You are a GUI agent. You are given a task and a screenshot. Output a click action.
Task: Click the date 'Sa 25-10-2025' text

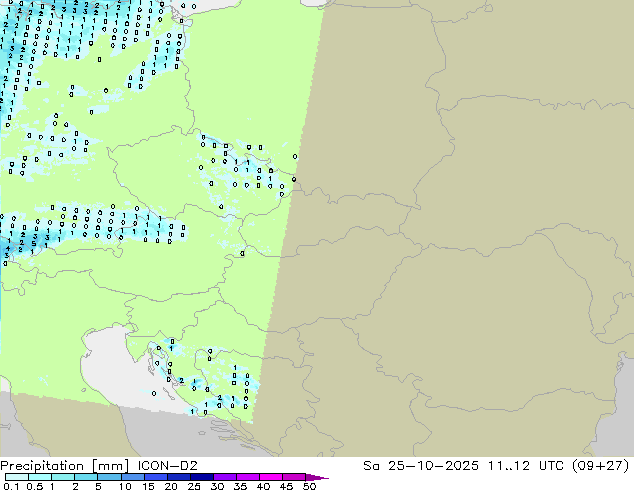coord(421,466)
